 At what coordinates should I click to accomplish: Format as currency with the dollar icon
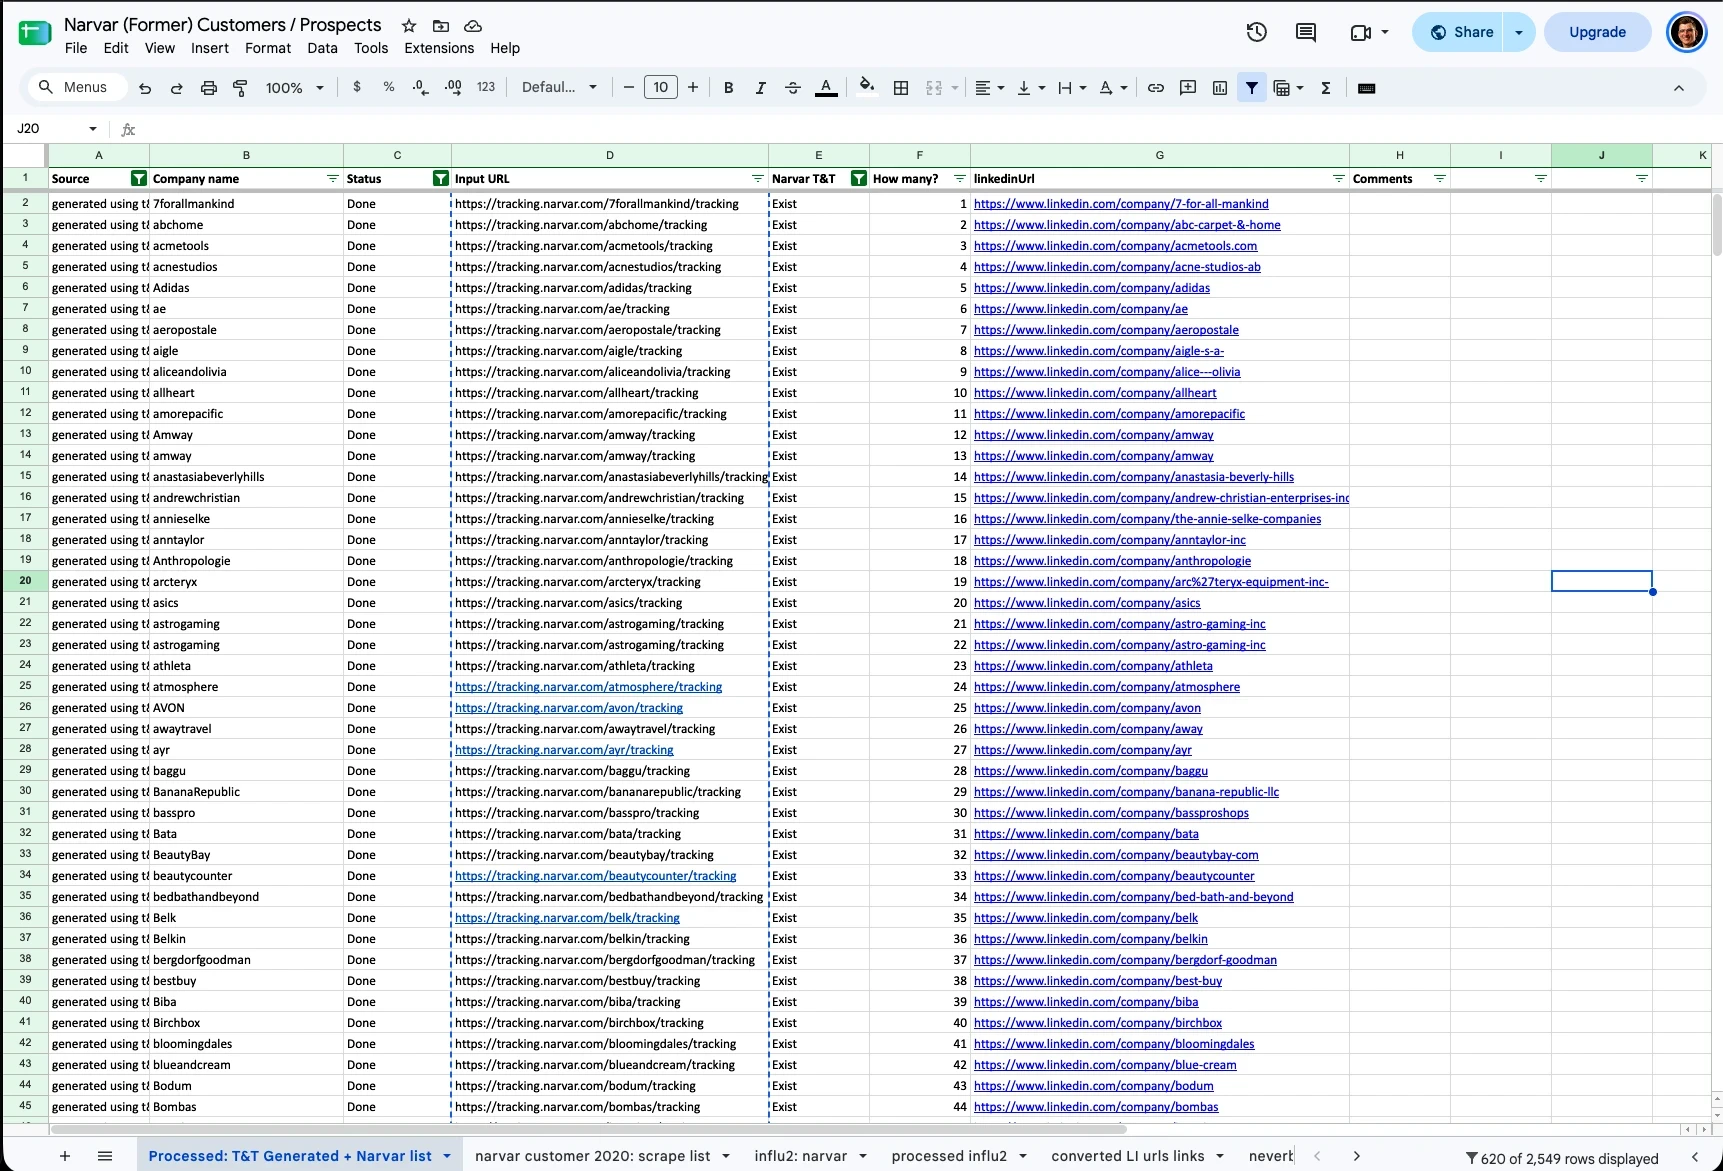(x=357, y=87)
